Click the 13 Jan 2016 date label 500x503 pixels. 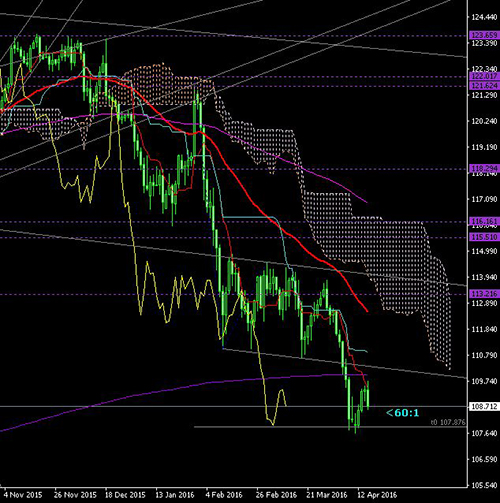175,495
